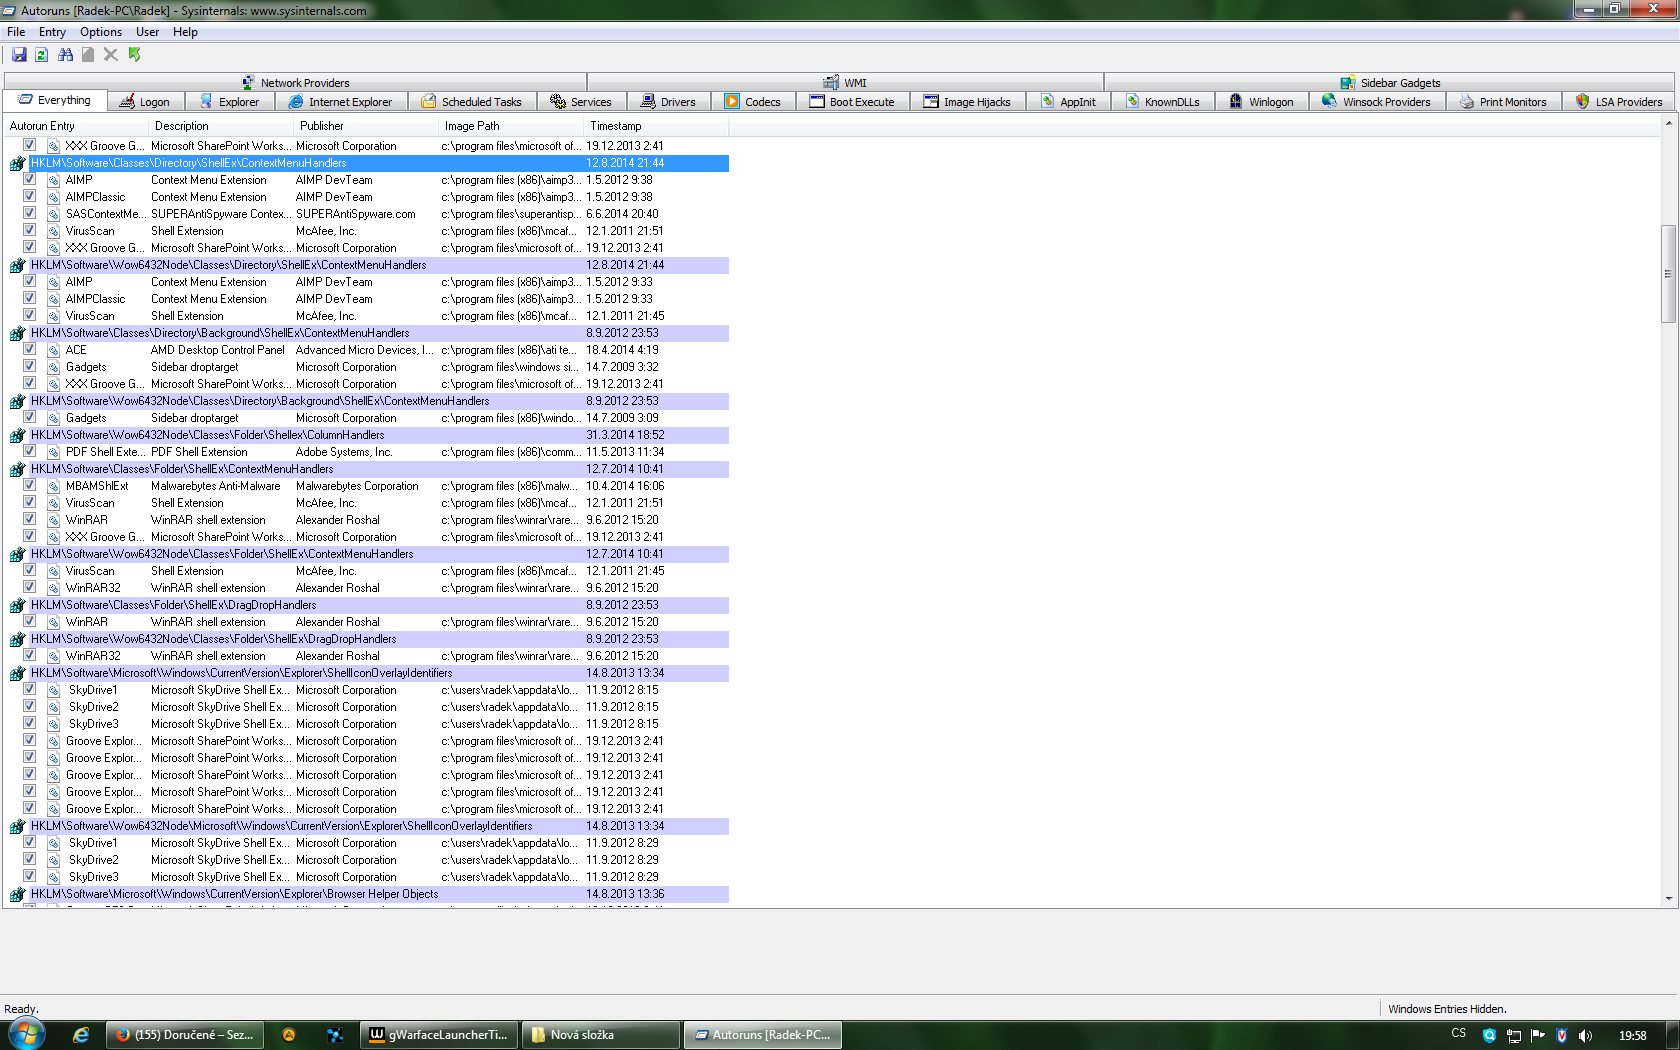Screen dimensions: 1680x1050
Task: Open the Windows Start orb
Action: pyautogui.click(x=27, y=1035)
